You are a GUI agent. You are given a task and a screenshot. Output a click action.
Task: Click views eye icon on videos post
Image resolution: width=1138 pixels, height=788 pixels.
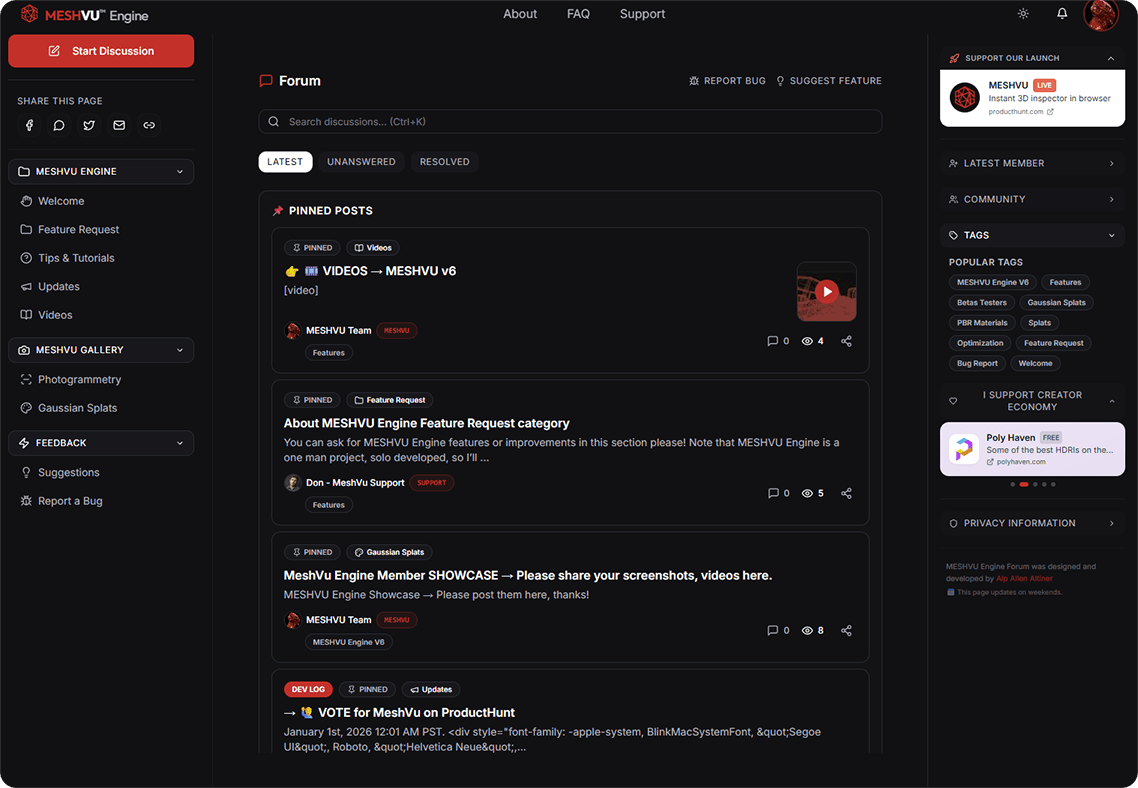(x=807, y=341)
